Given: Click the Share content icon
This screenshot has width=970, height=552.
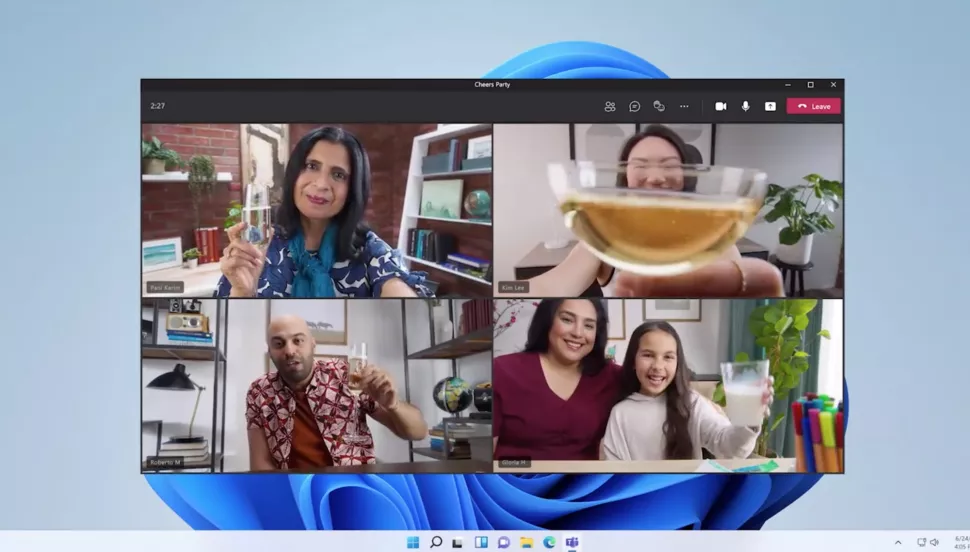Looking at the screenshot, I should (770, 106).
